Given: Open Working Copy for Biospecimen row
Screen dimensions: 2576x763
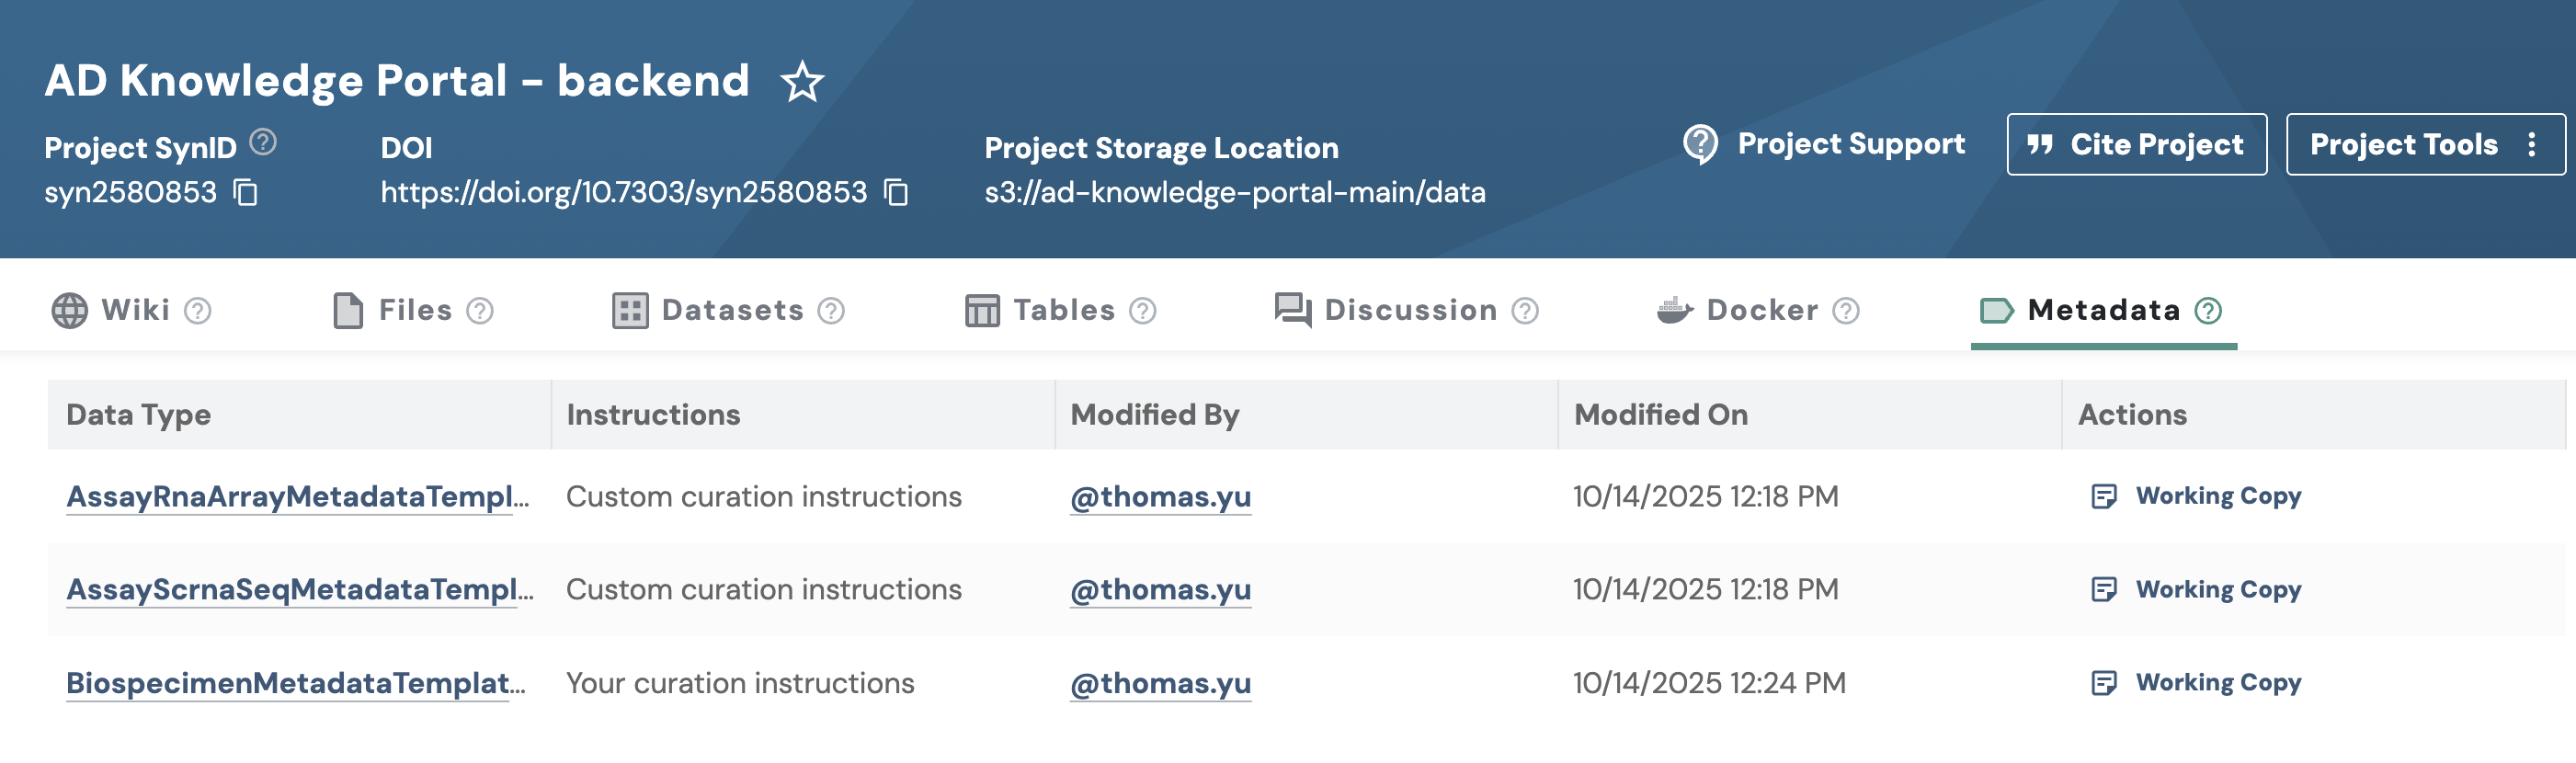Looking at the screenshot, I should tap(2217, 683).
